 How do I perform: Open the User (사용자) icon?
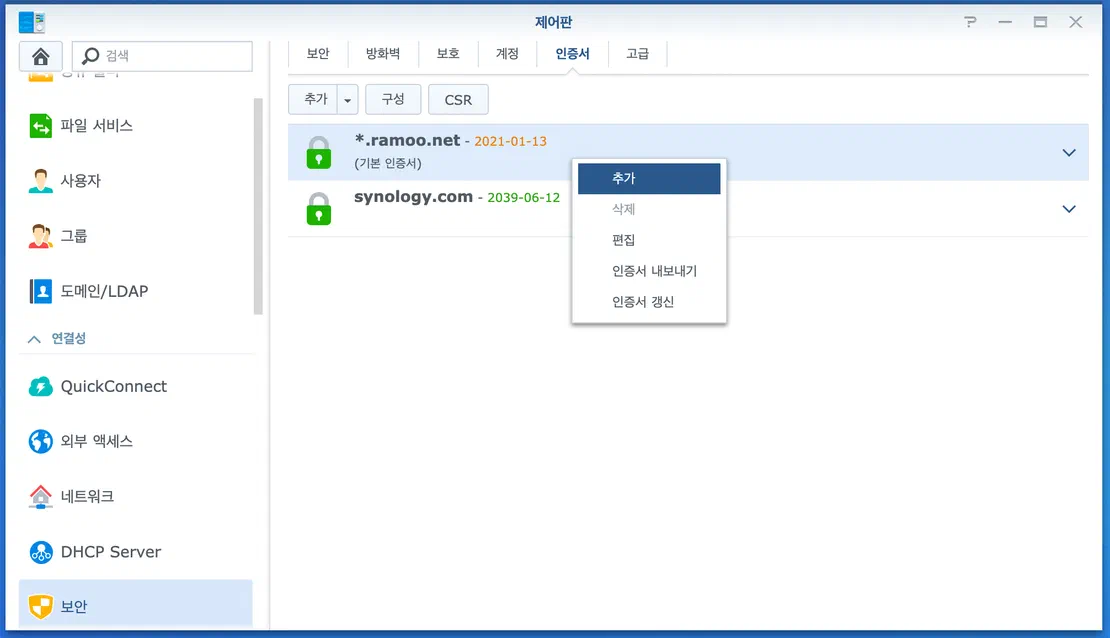(40, 181)
